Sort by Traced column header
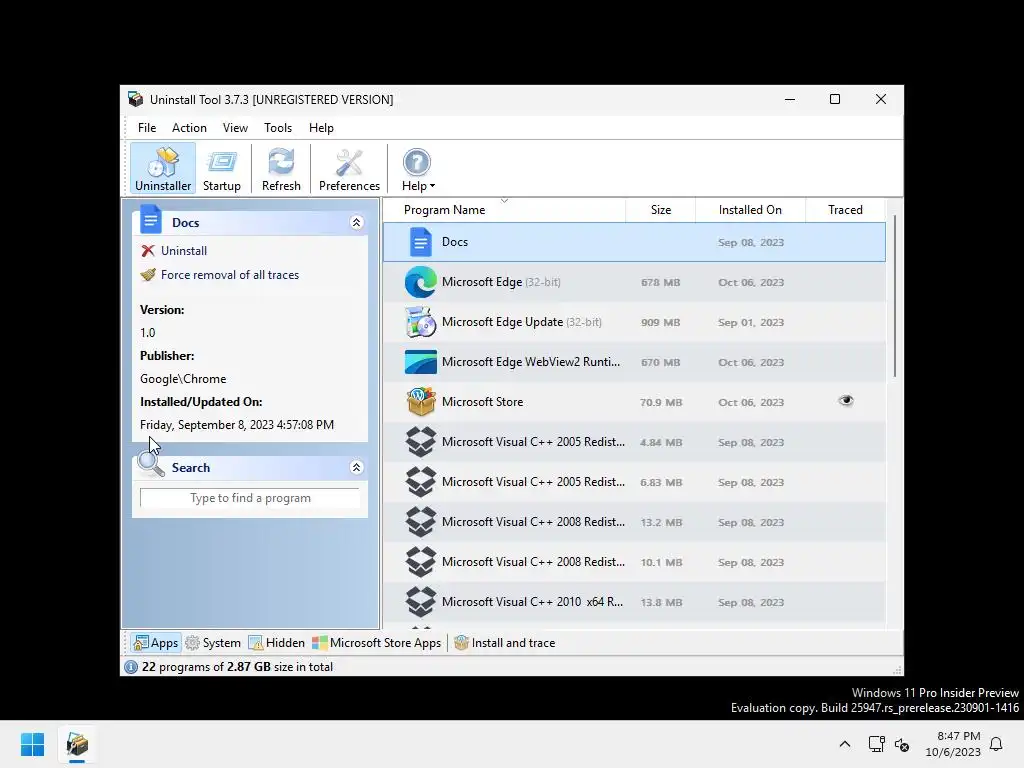This screenshot has width=1024, height=768. click(x=845, y=210)
